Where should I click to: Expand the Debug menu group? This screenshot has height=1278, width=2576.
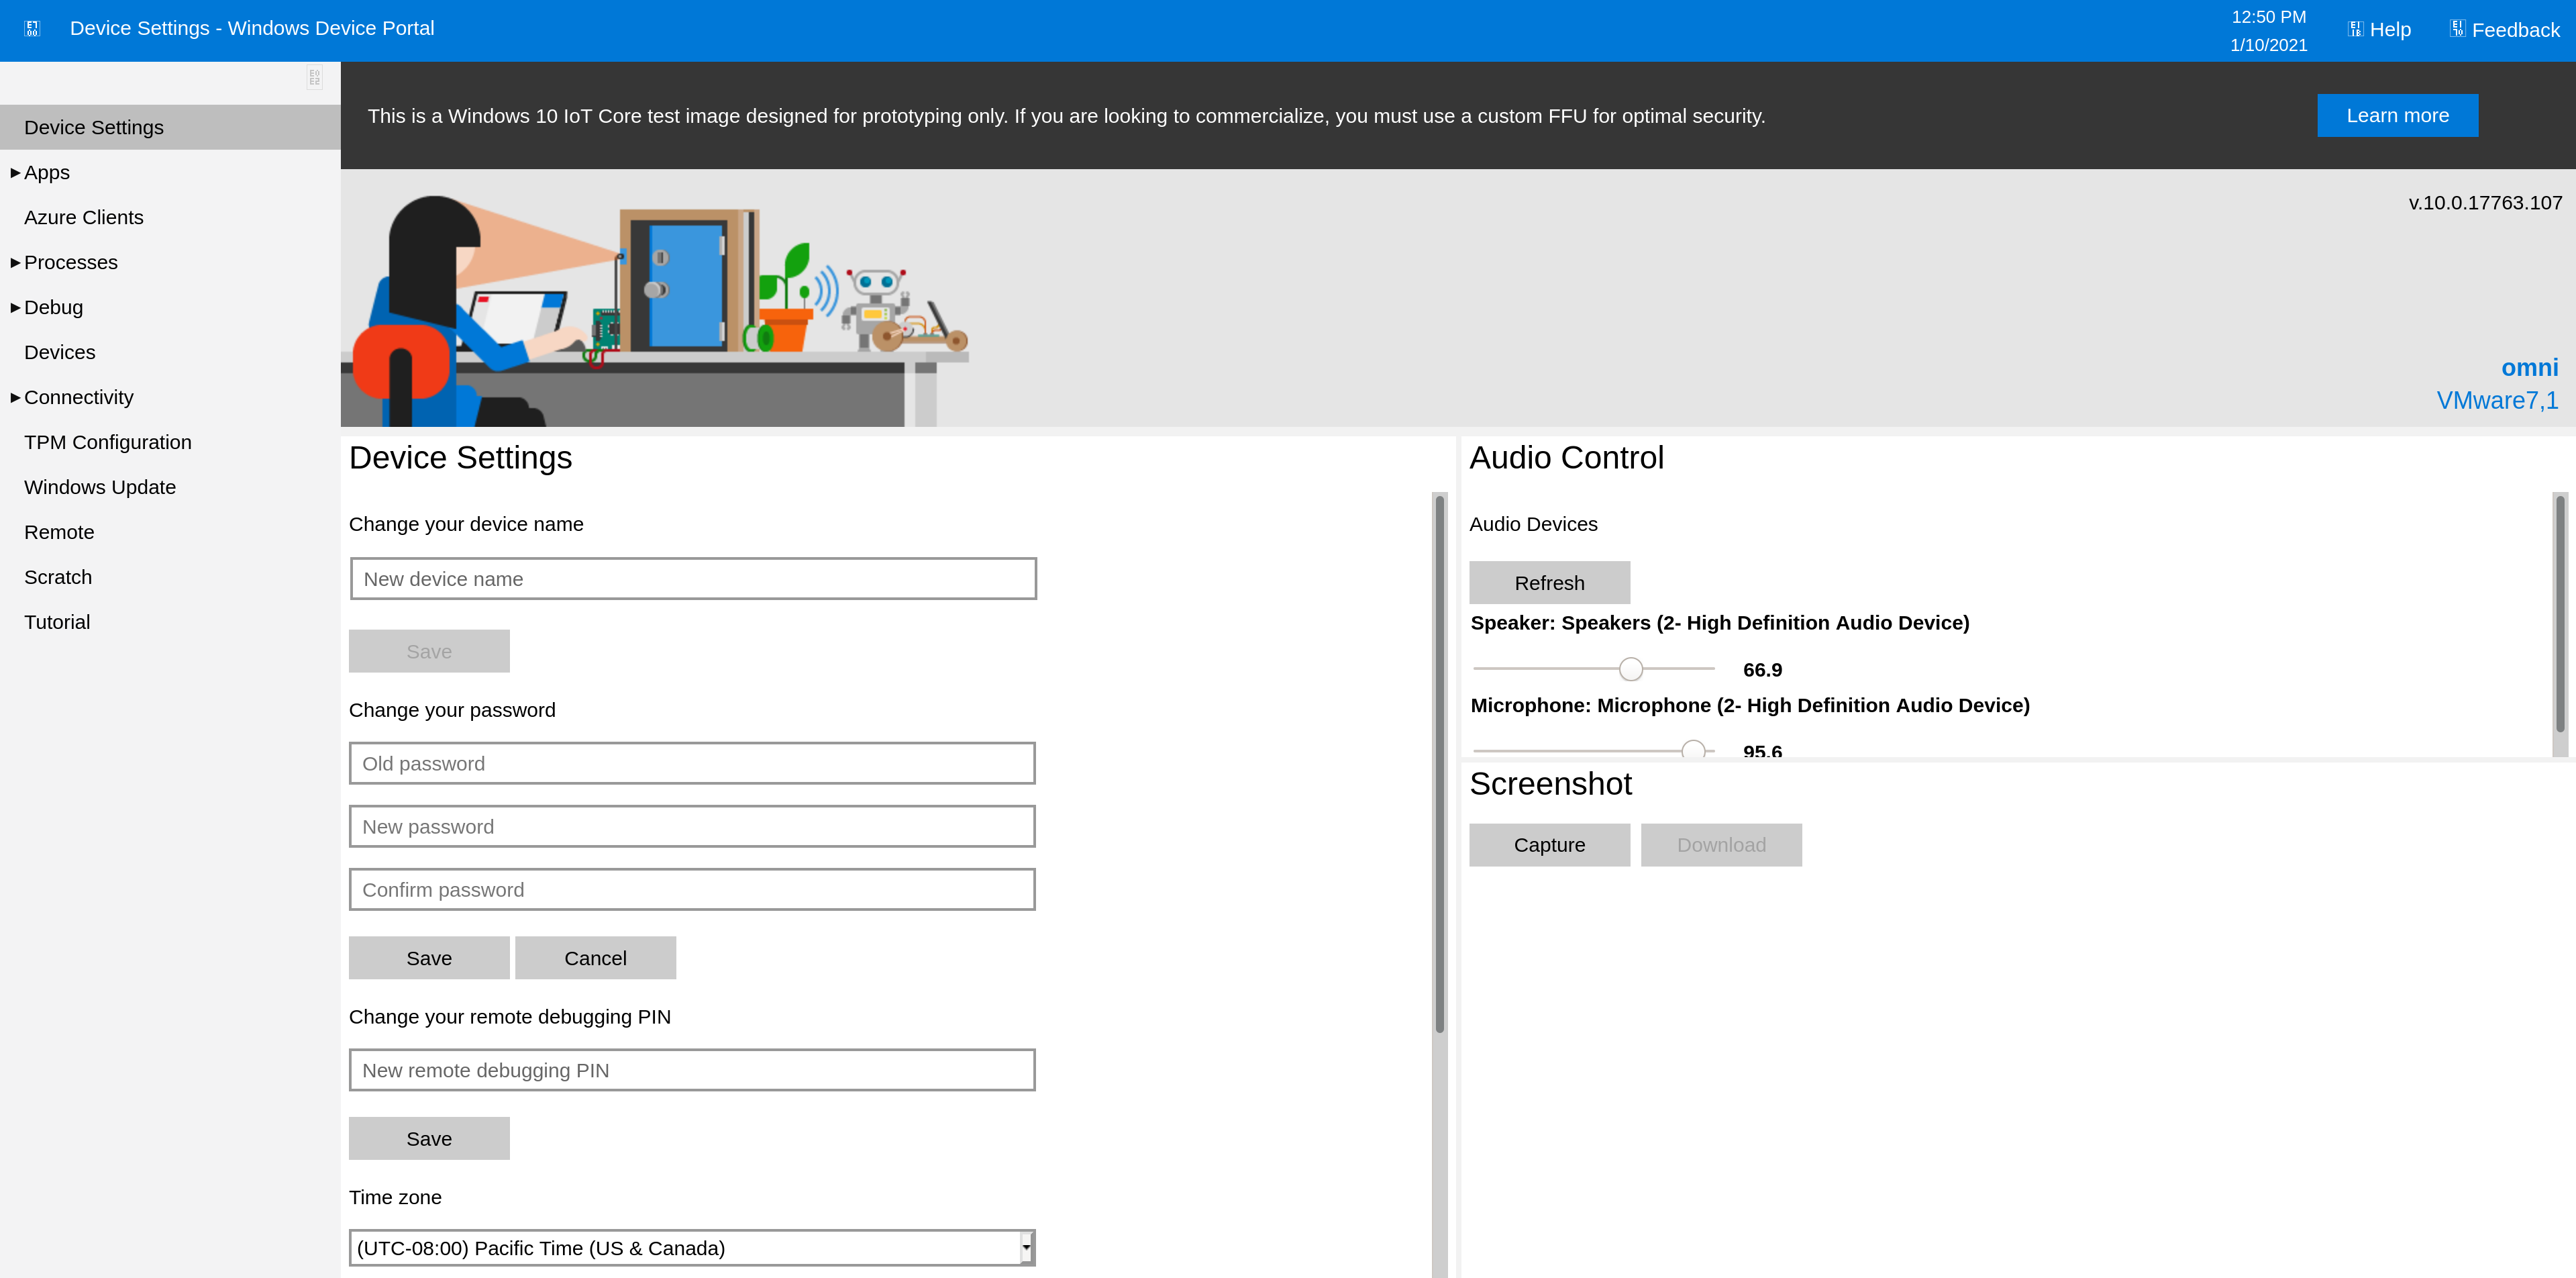point(15,308)
